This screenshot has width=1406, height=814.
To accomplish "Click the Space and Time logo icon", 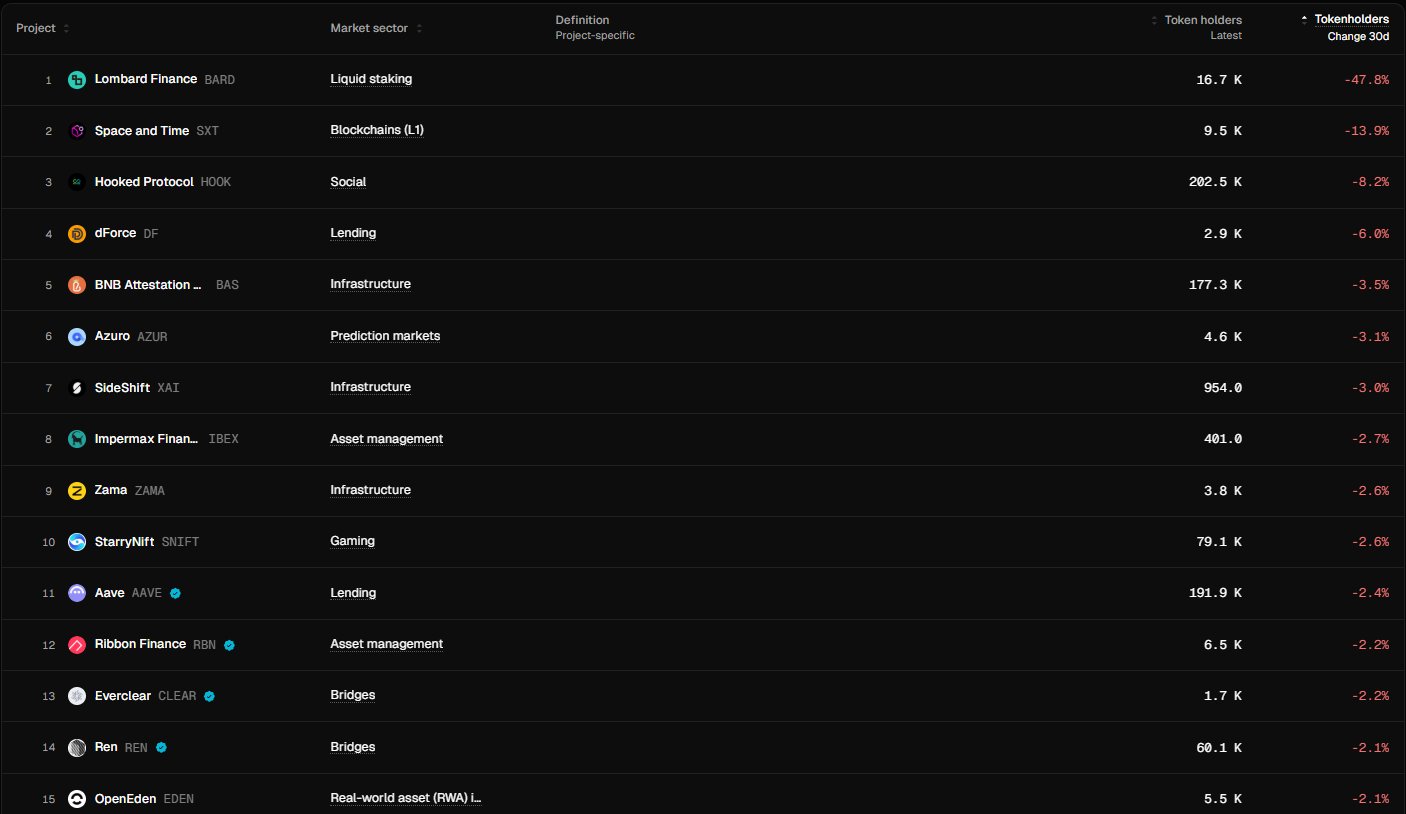I will [x=77, y=131].
